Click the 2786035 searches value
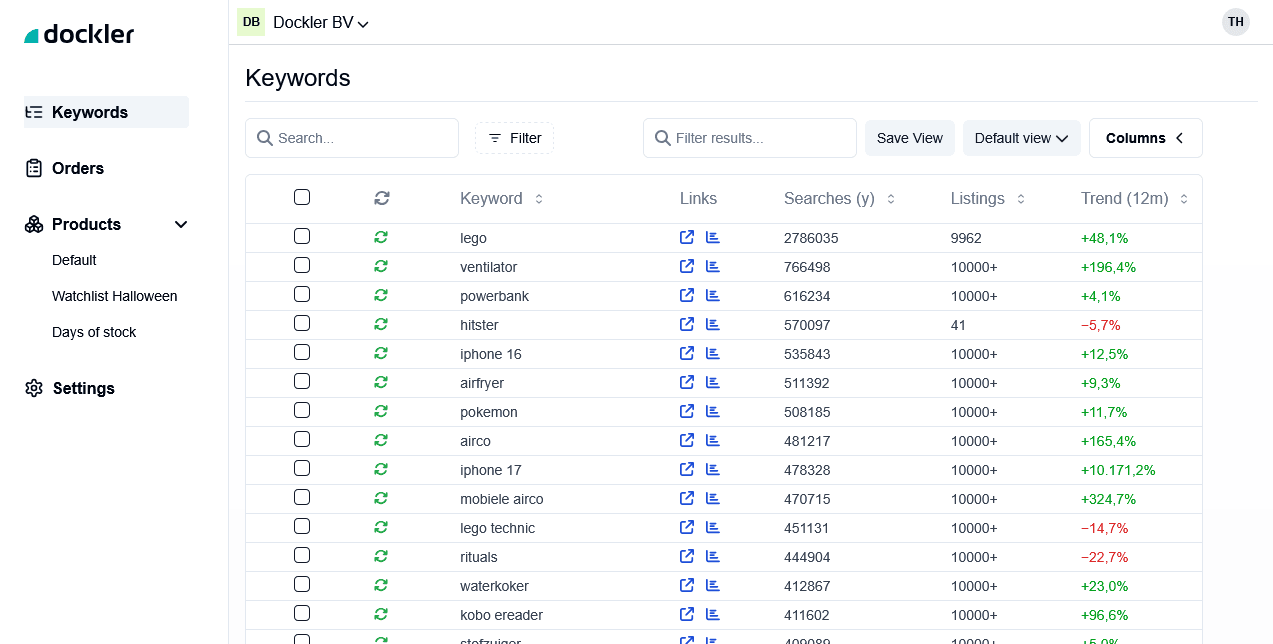This screenshot has height=644, width=1273. [811, 238]
